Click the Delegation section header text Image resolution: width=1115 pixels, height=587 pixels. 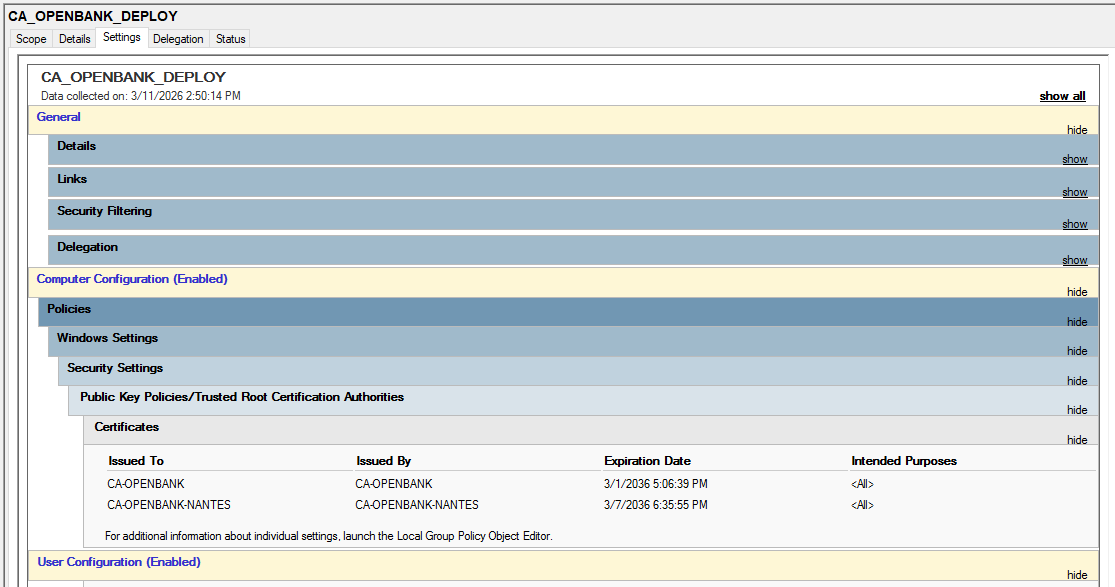[x=87, y=247]
